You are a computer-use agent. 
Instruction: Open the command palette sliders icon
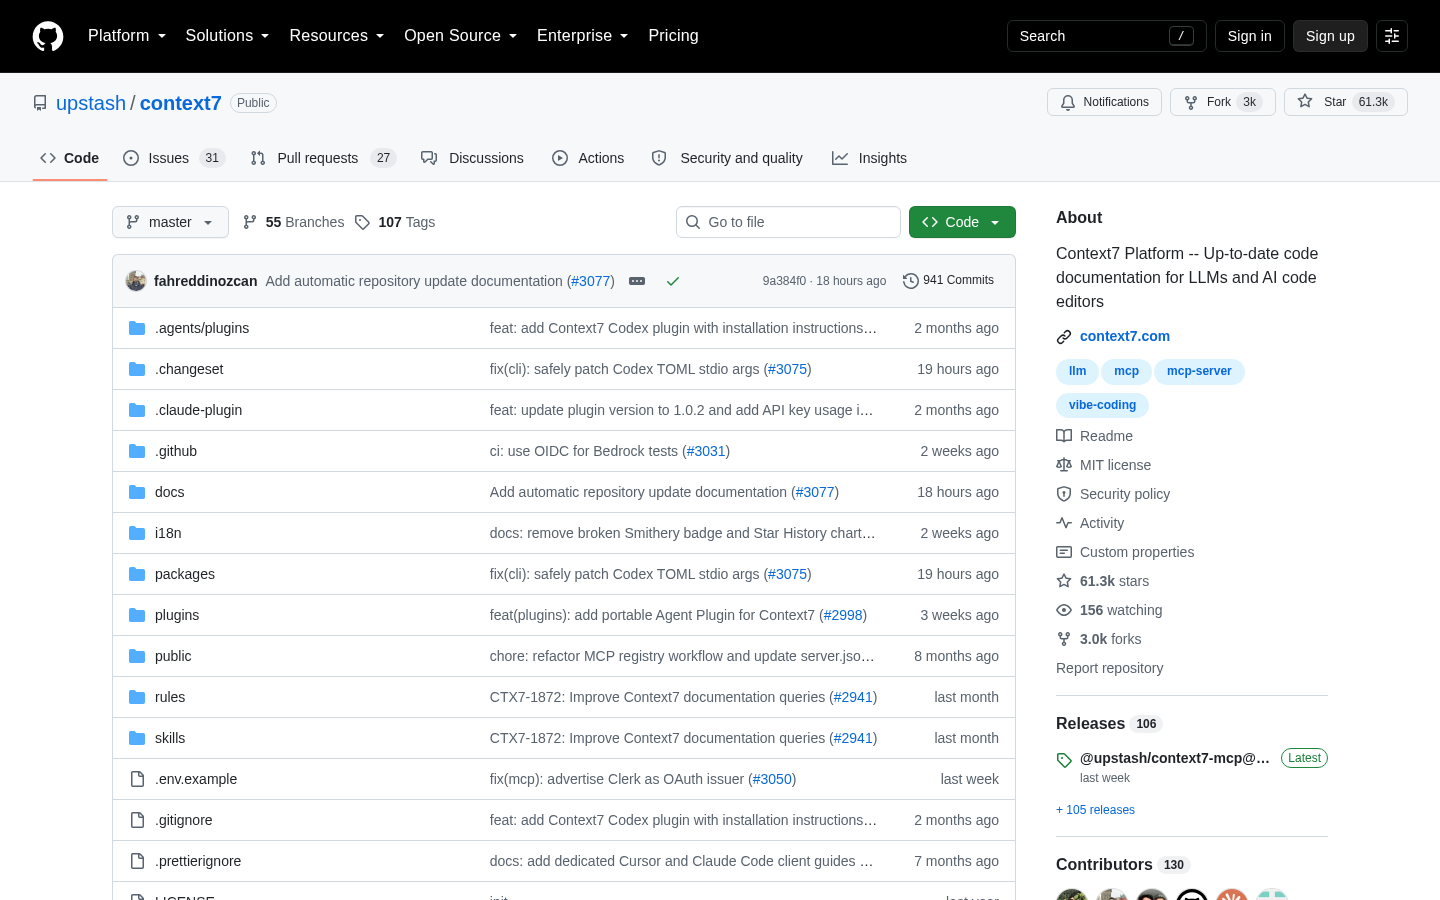point(1392,36)
